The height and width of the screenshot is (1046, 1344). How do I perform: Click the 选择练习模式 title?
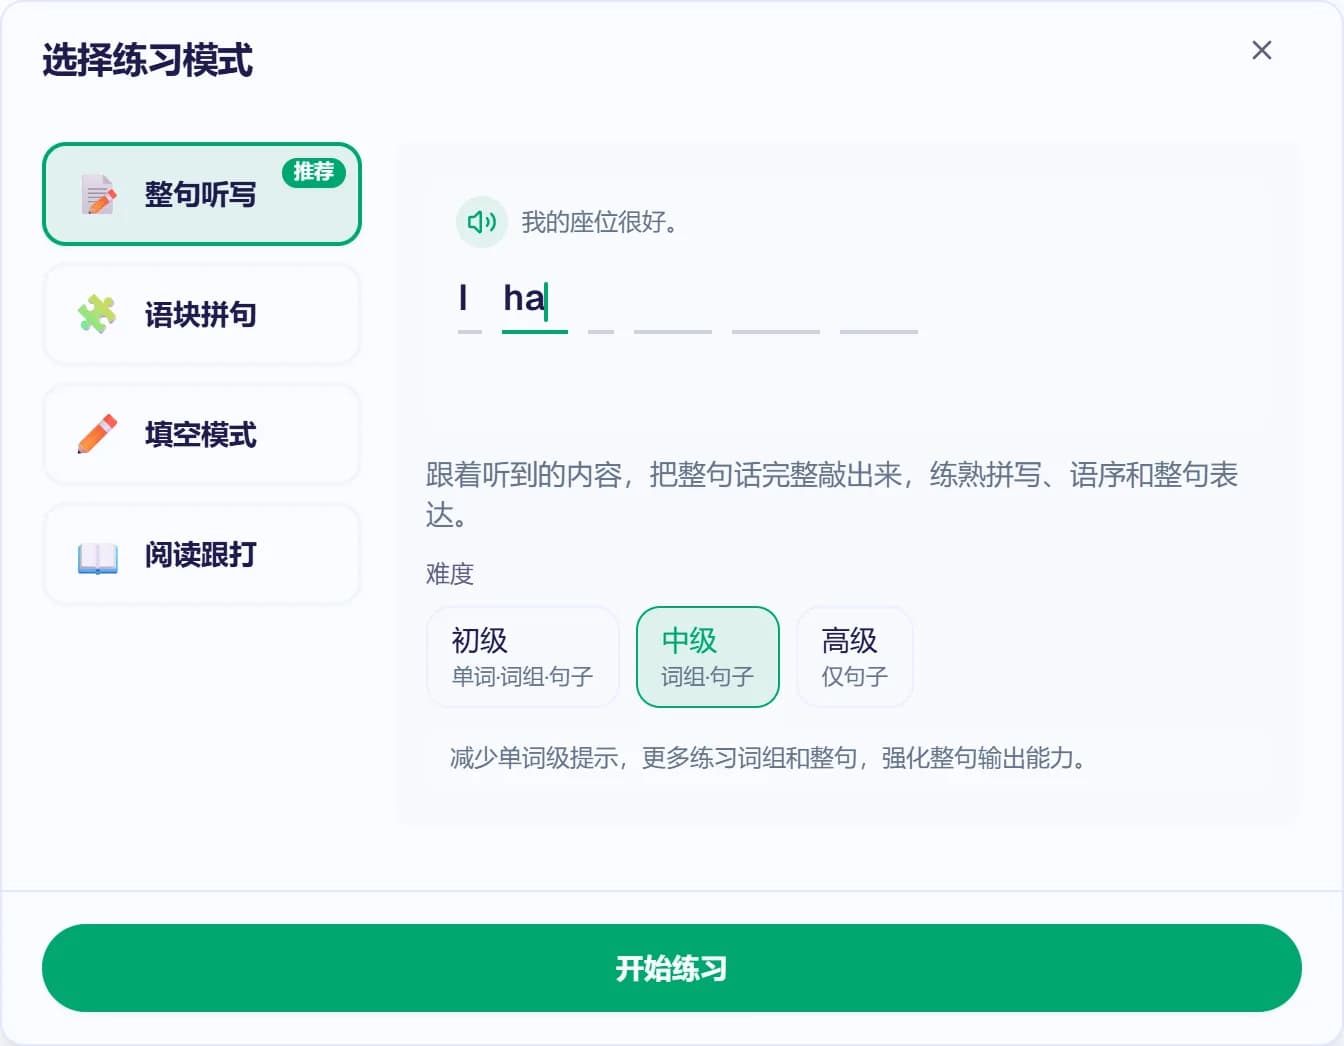tap(147, 60)
